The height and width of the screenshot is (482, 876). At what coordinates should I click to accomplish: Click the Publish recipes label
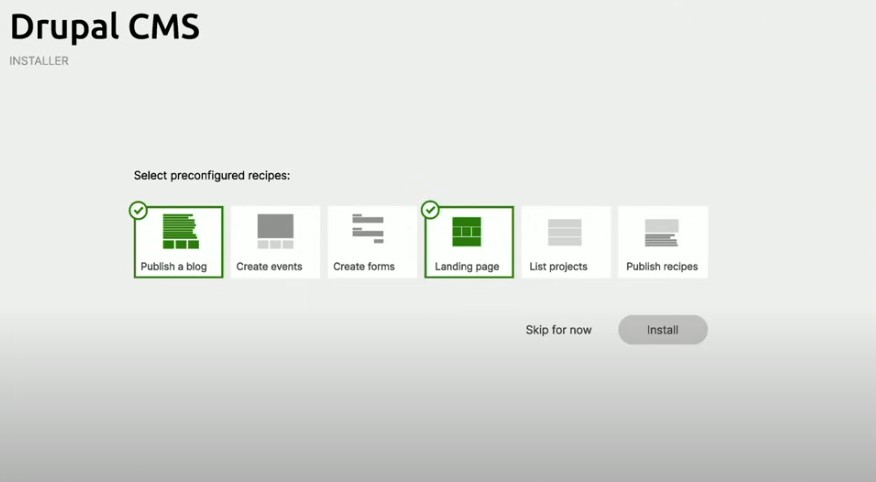pos(662,267)
